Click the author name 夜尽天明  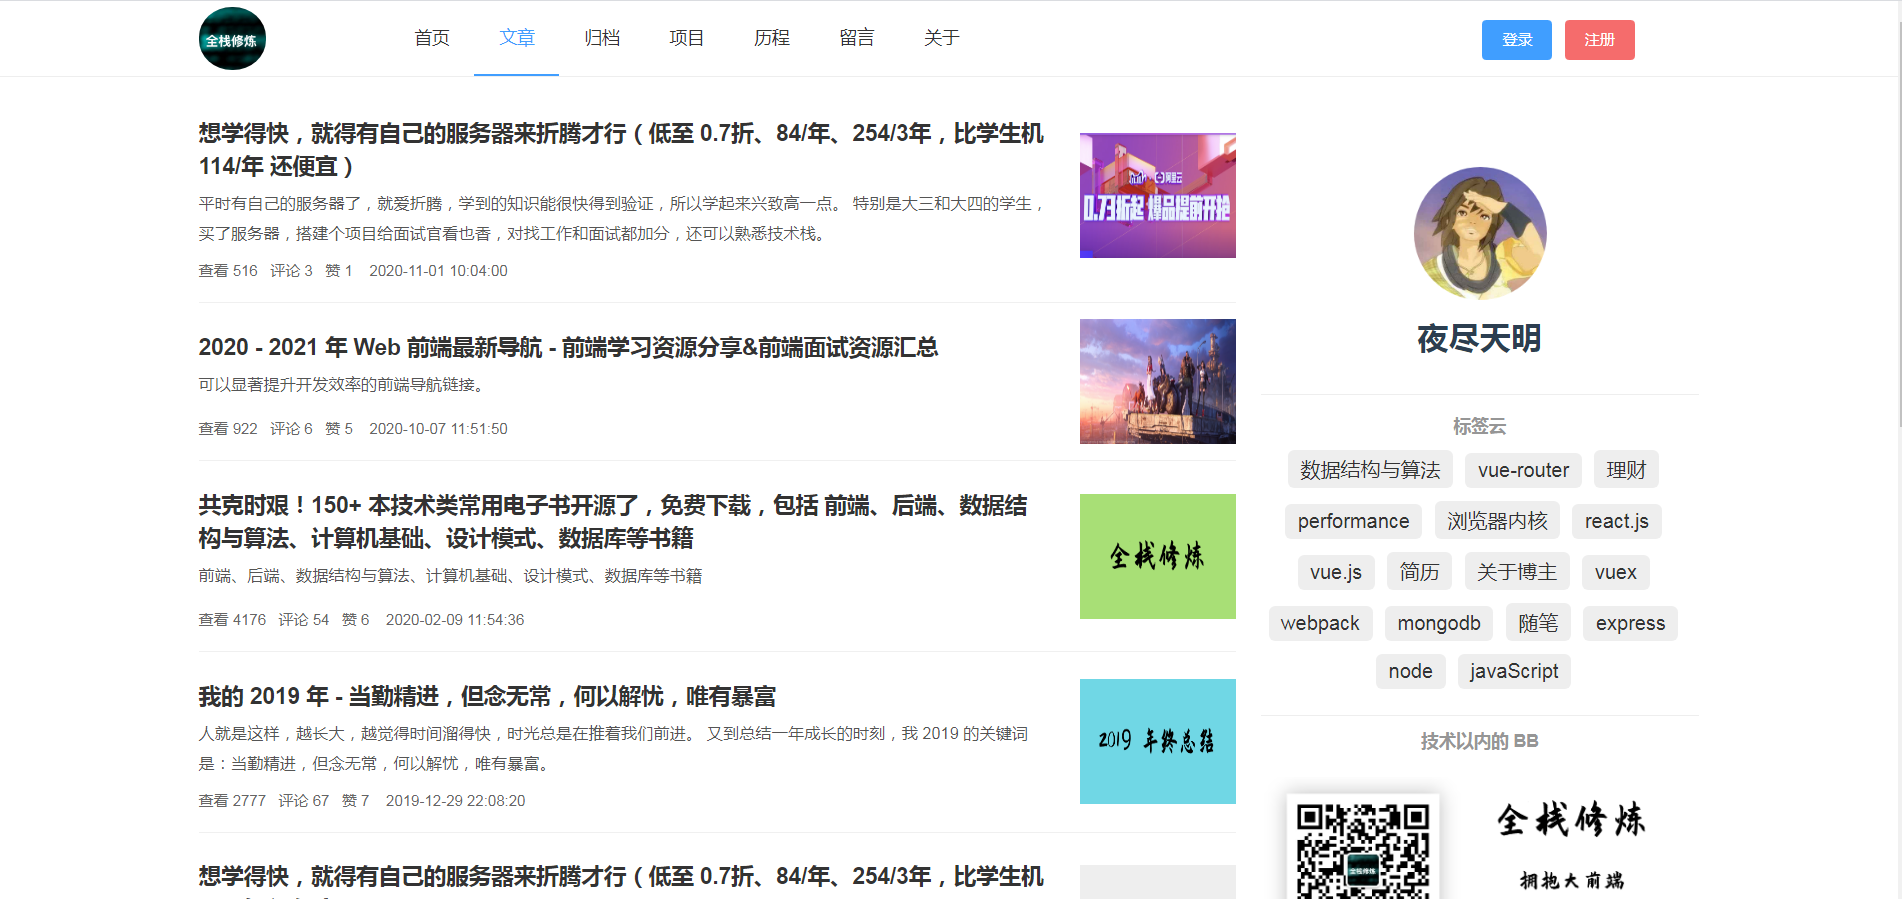pyautogui.click(x=1479, y=339)
